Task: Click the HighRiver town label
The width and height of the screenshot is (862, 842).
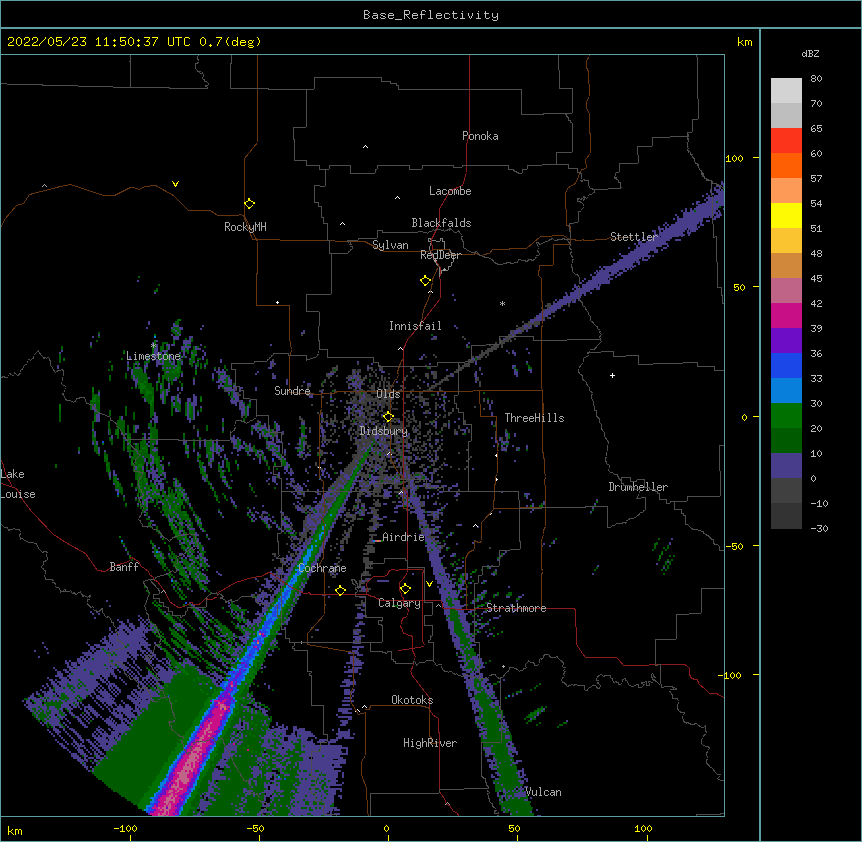Action: coord(429,743)
